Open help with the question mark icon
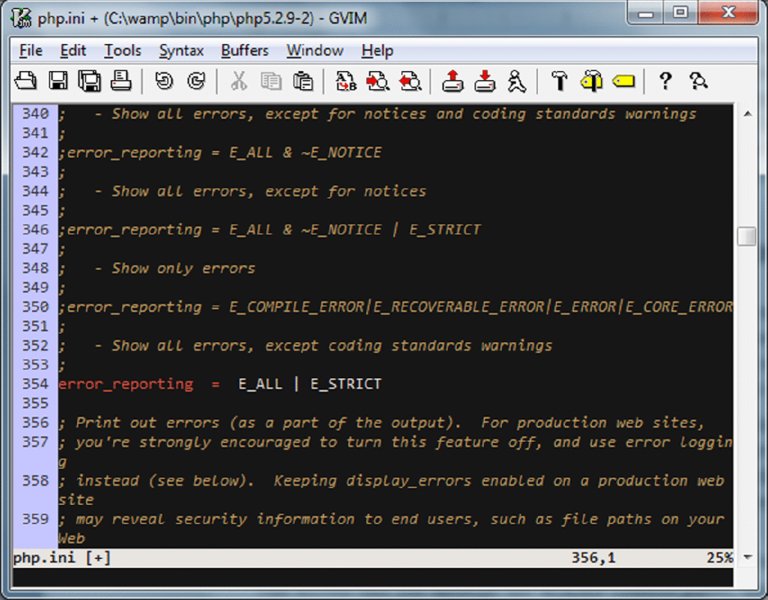Screen dimensions: 768x600 [x=665, y=81]
